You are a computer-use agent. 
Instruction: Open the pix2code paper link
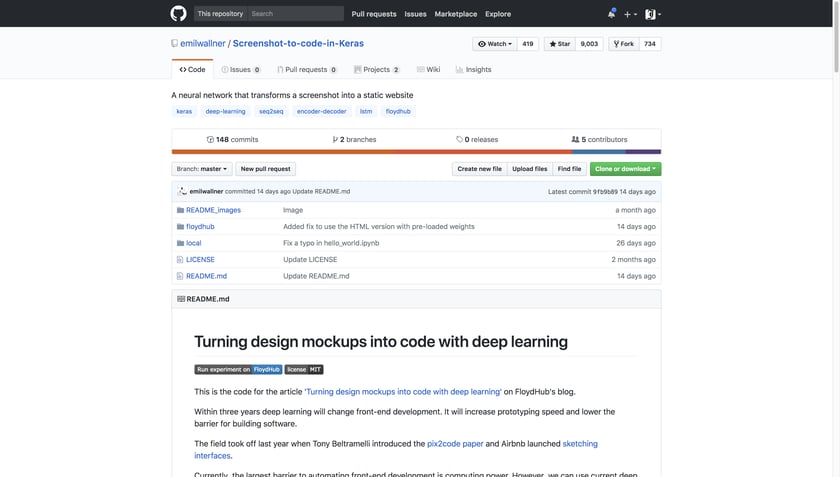pyautogui.click(x=455, y=444)
